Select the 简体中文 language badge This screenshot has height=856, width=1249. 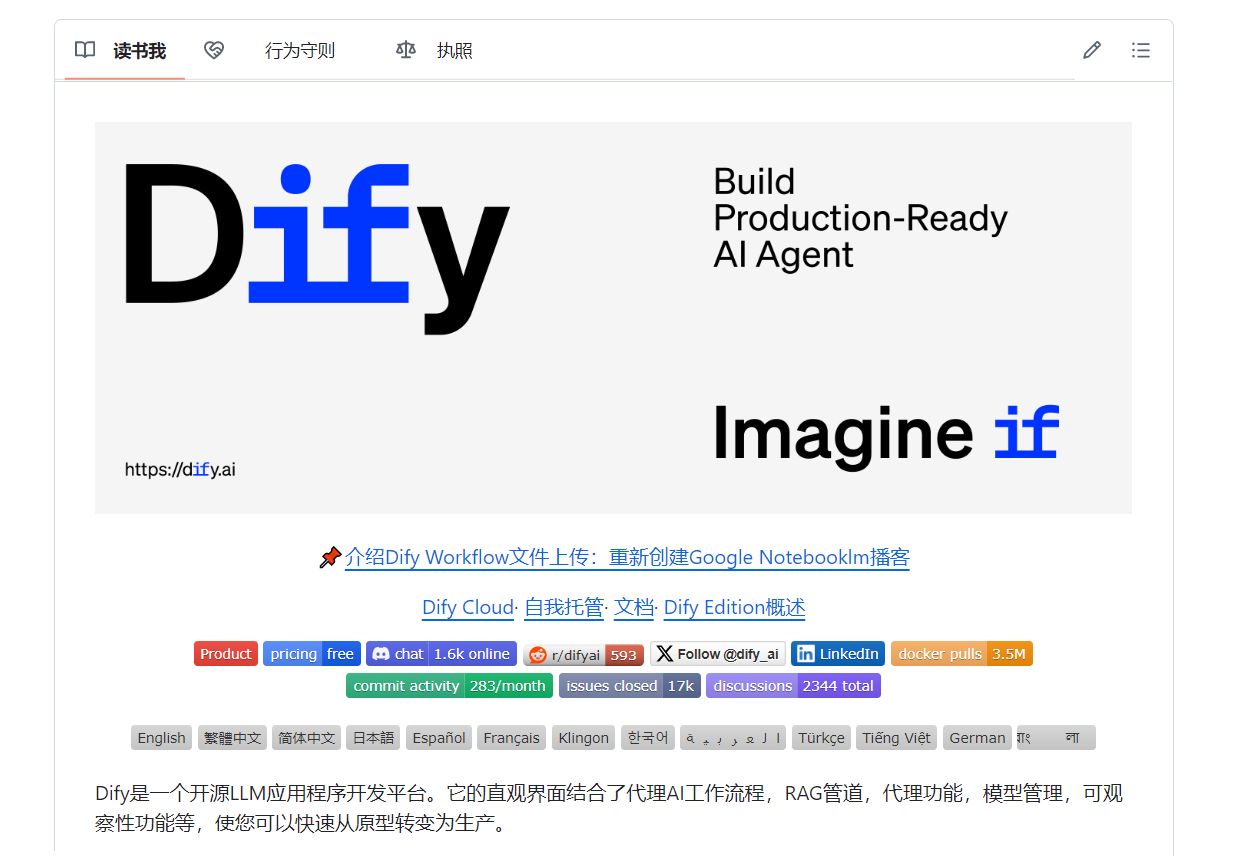pos(307,738)
